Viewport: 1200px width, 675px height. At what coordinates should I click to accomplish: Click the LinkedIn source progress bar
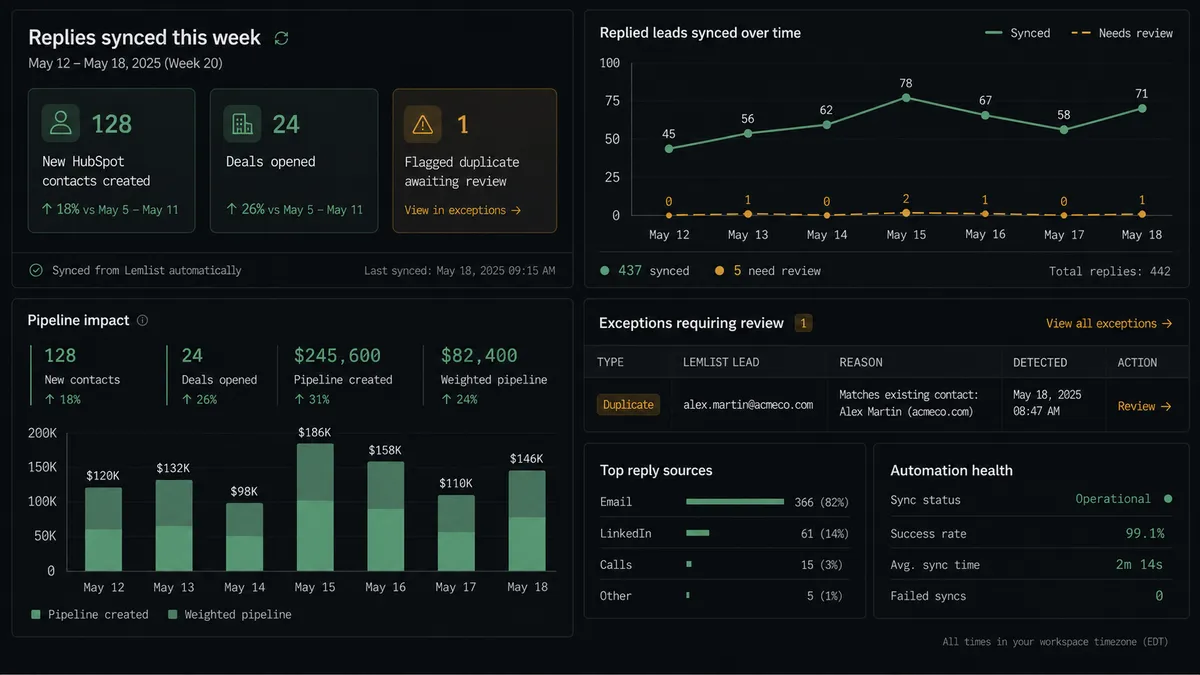coord(698,533)
